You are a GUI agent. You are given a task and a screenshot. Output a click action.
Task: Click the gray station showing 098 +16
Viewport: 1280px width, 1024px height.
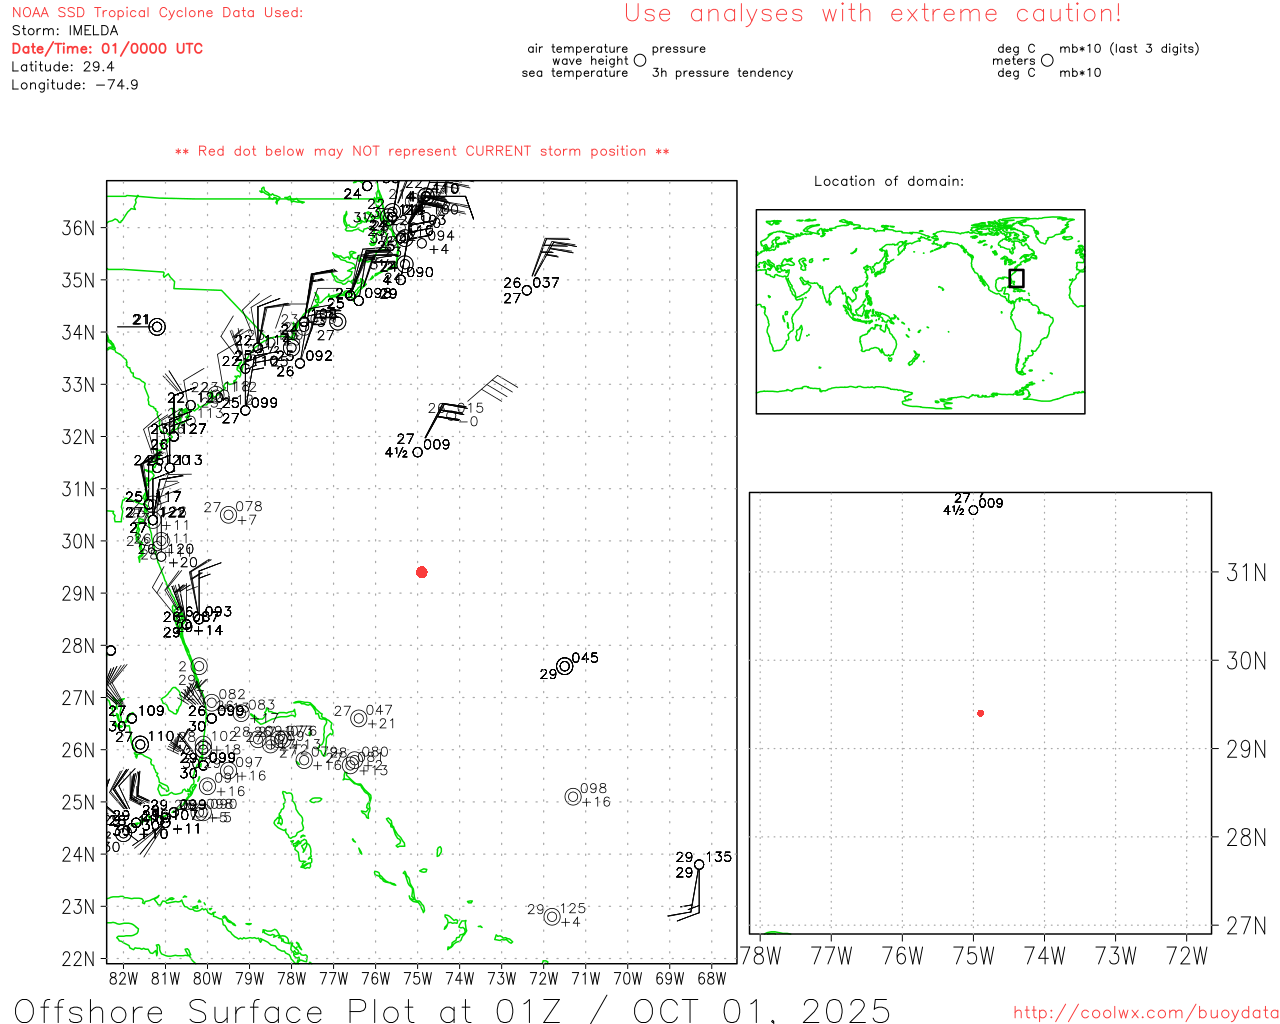[573, 796]
